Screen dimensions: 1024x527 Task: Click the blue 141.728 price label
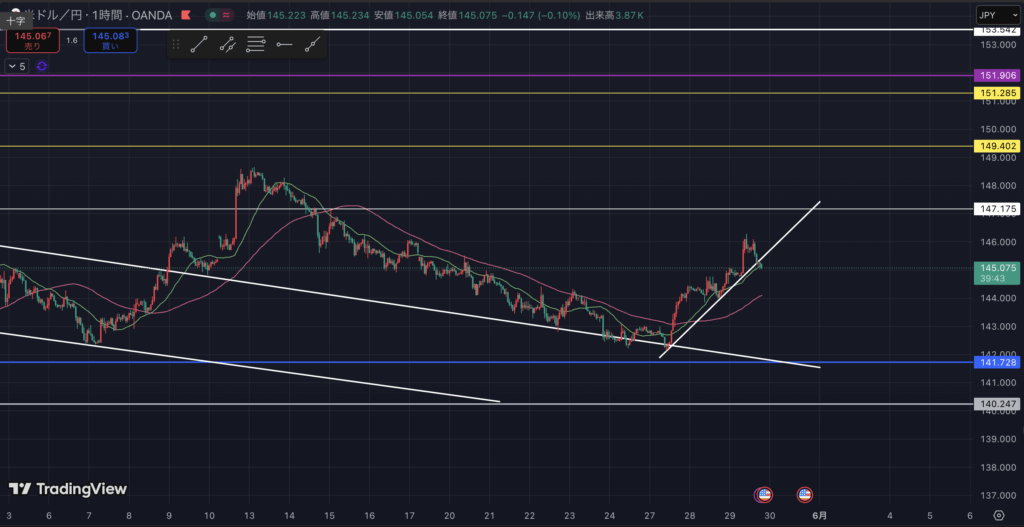997,362
